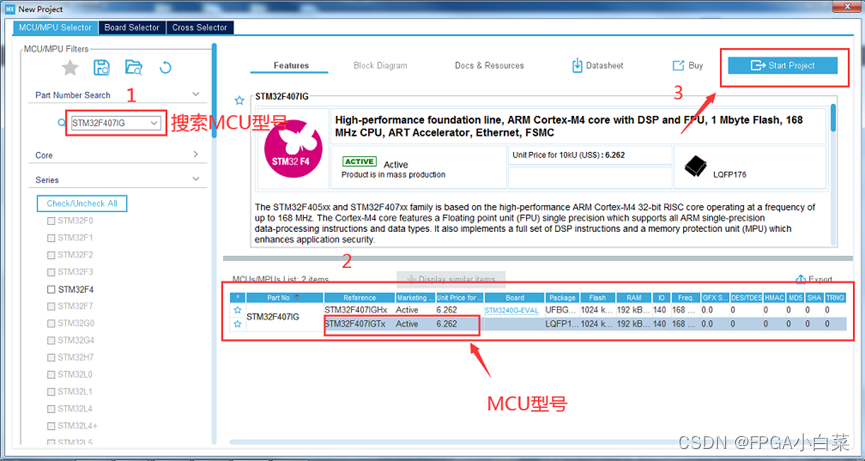Tick the STM32L1 series checkbox

(51, 392)
